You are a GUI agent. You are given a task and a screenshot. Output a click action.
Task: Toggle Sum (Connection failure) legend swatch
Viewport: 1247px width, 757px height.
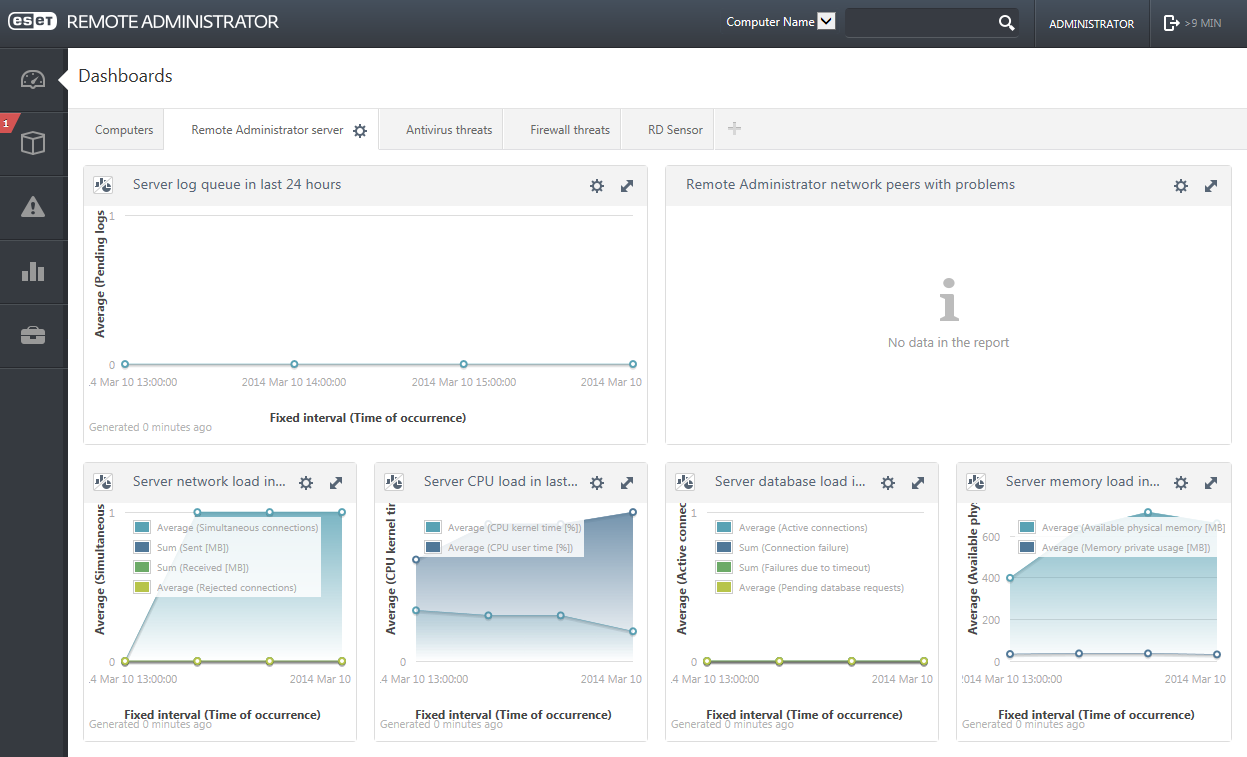(723, 547)
